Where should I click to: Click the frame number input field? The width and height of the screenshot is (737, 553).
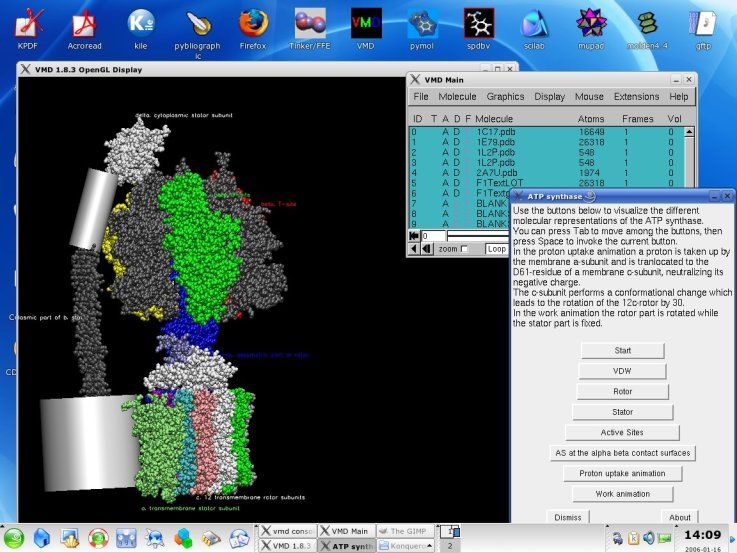coord(432,235)
